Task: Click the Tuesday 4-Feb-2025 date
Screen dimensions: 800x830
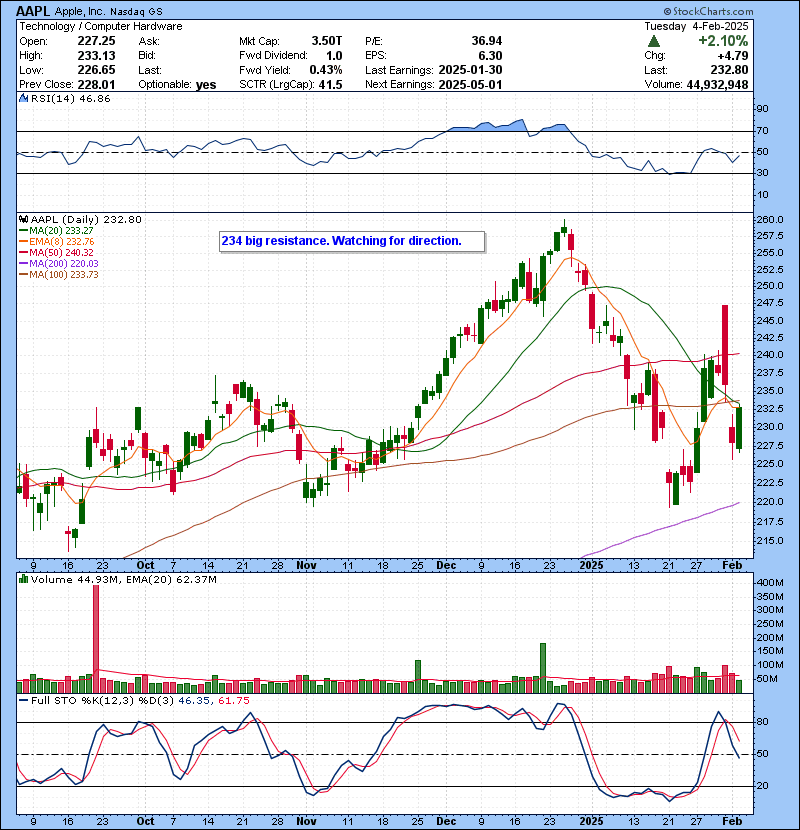Action: click(x=696, y=26)
